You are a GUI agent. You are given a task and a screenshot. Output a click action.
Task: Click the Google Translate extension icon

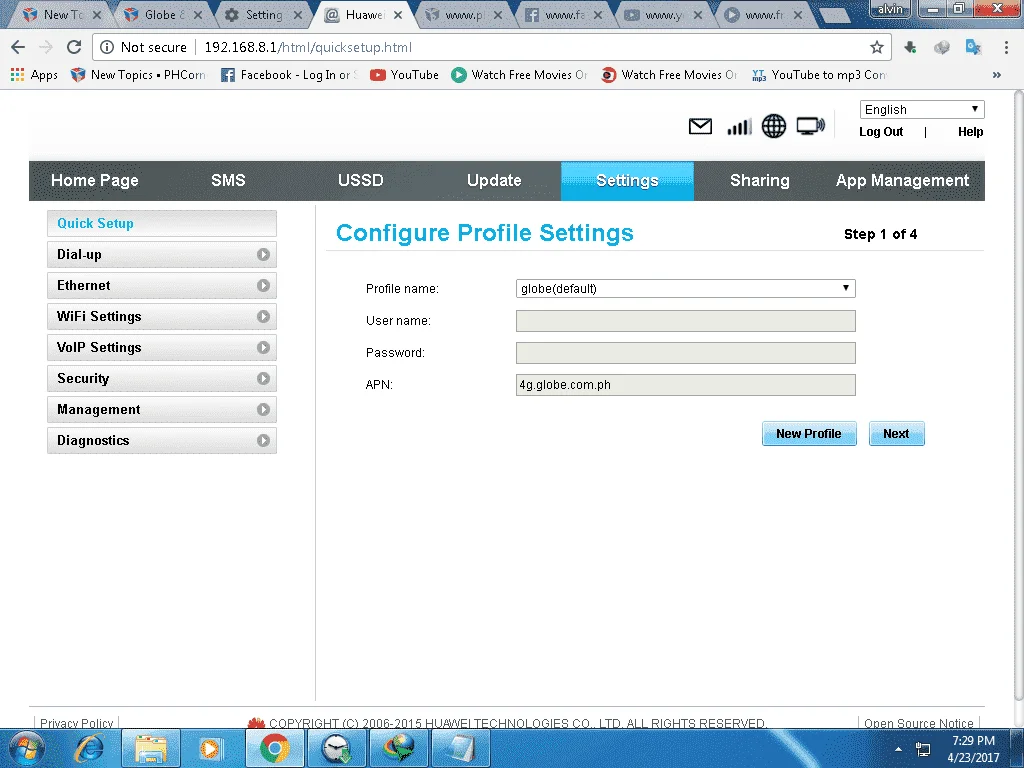973,47
